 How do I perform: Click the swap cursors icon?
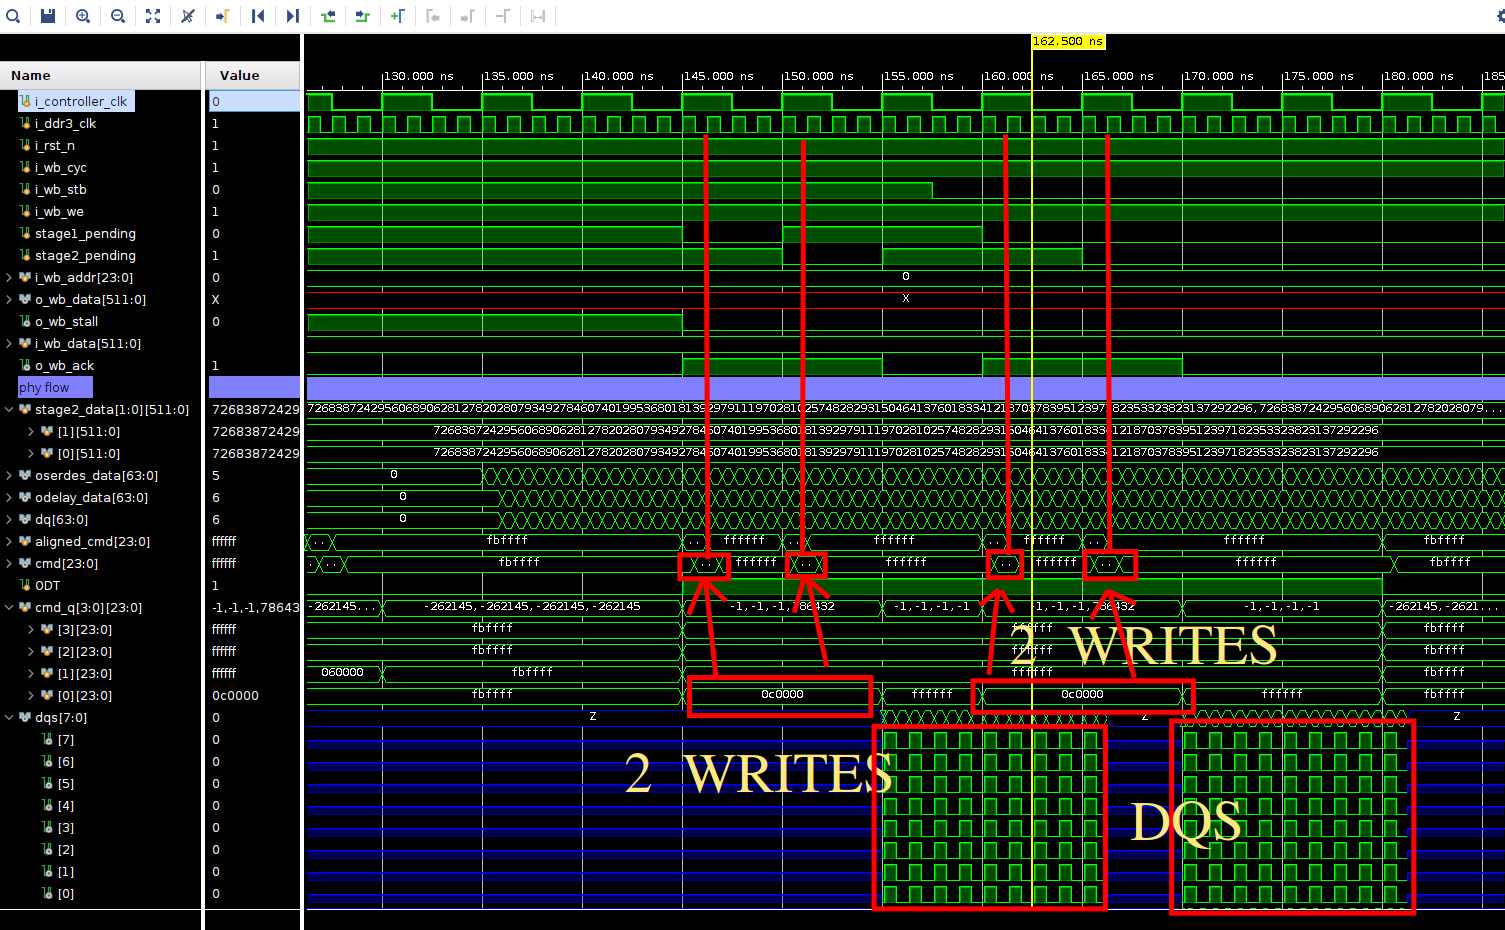pos(538,16)
